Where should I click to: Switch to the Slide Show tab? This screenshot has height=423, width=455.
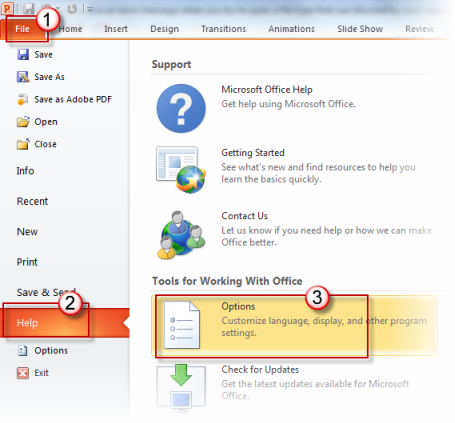click(x=360, y=29)
